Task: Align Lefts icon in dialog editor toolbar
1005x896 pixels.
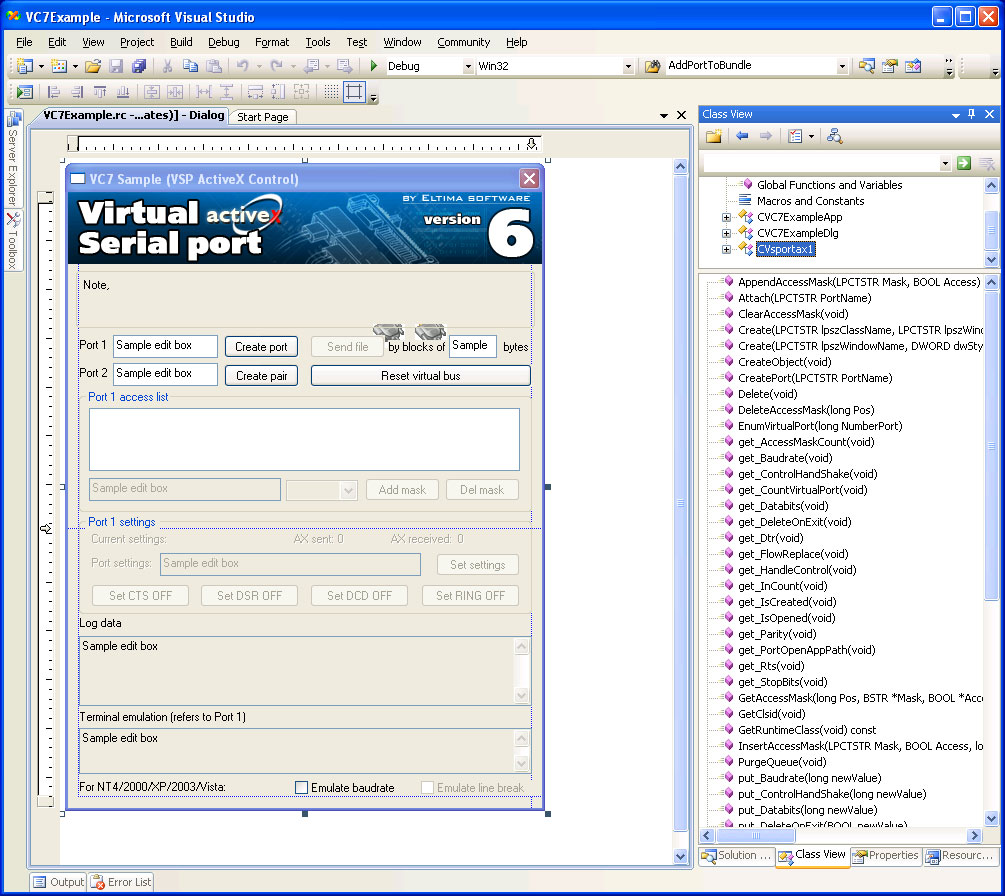Action: point(54,92)
